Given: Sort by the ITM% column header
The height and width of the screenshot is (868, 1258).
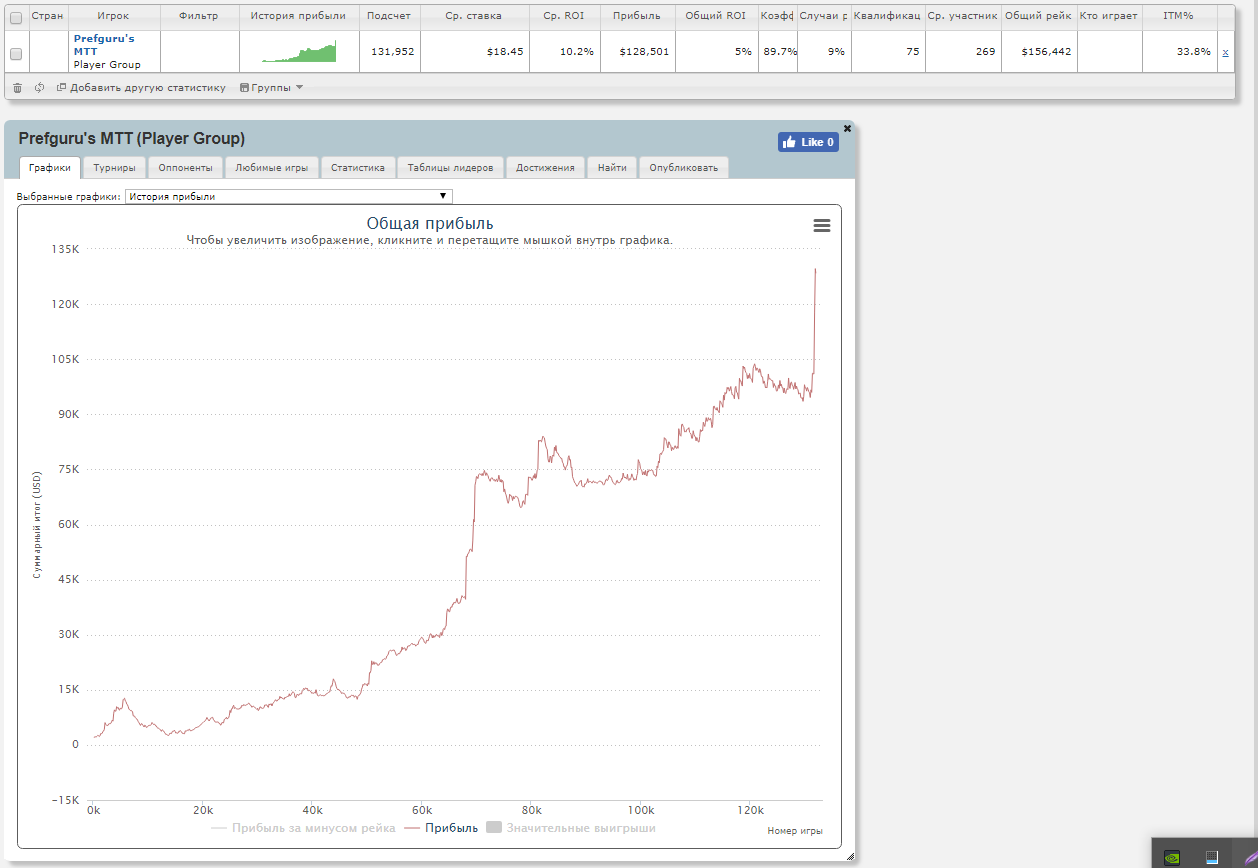Looking at the screenshot, I should [x=1179, y=16].
